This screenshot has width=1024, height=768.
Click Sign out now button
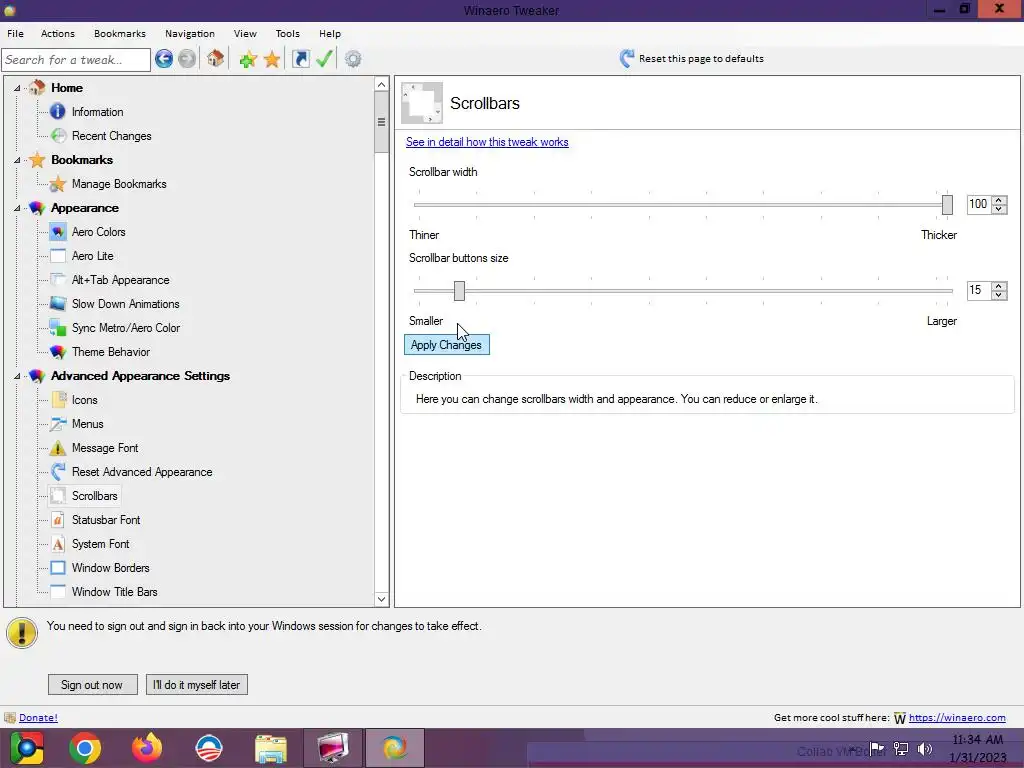pyautogui.click(x=93, y=684)
